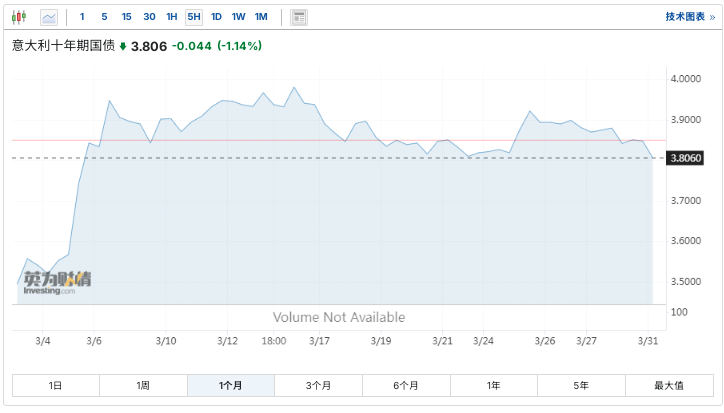Click the 3.8060 current price label
The image size is (724, 413).
pyautogui.click(x=685, y=158)
